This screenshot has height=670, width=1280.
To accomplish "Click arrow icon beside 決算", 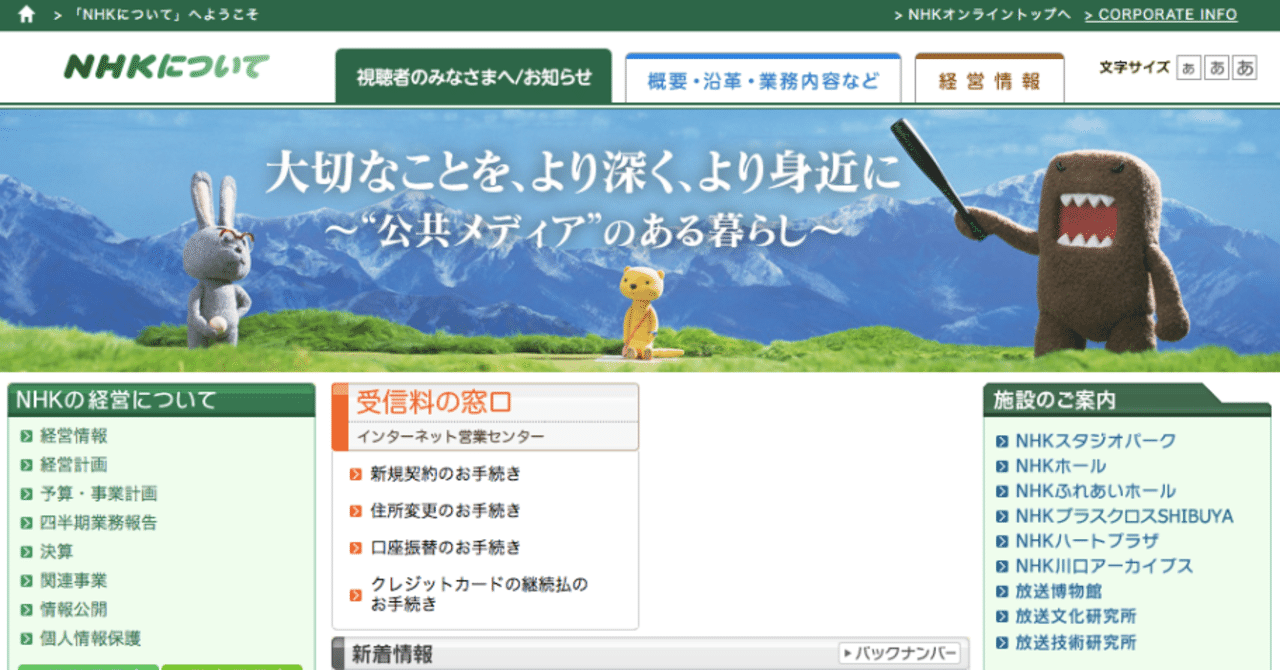I will coord(27,552).
